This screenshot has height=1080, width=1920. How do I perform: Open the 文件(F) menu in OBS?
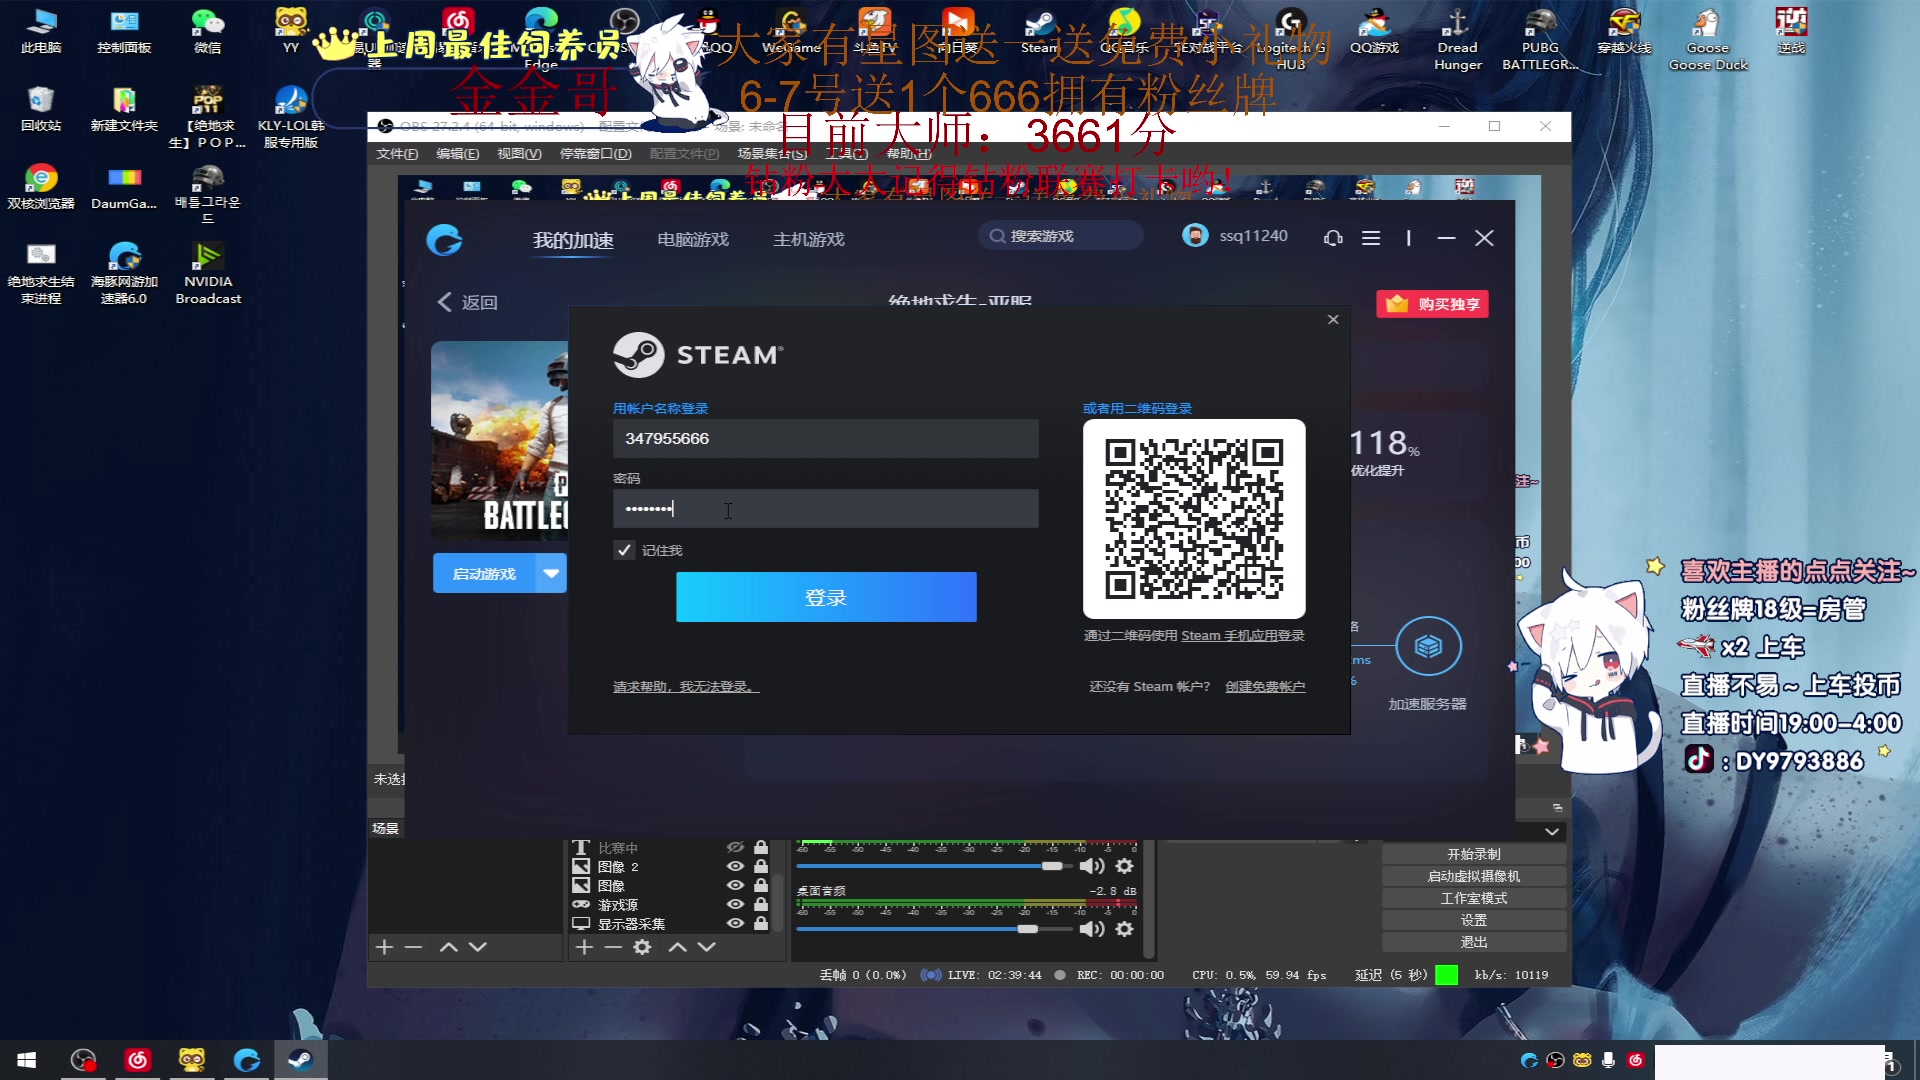click(x=395, y=154)
